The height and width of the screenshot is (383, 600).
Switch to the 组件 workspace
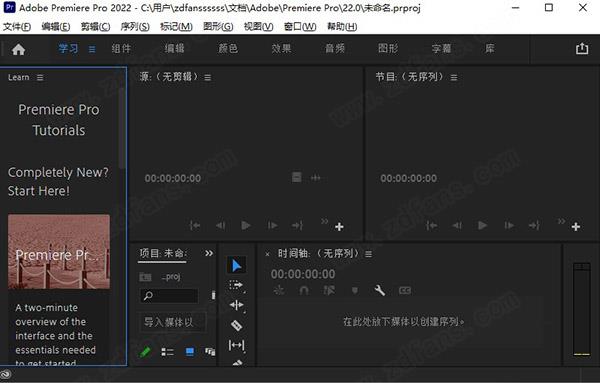click(x=121, y=49)
